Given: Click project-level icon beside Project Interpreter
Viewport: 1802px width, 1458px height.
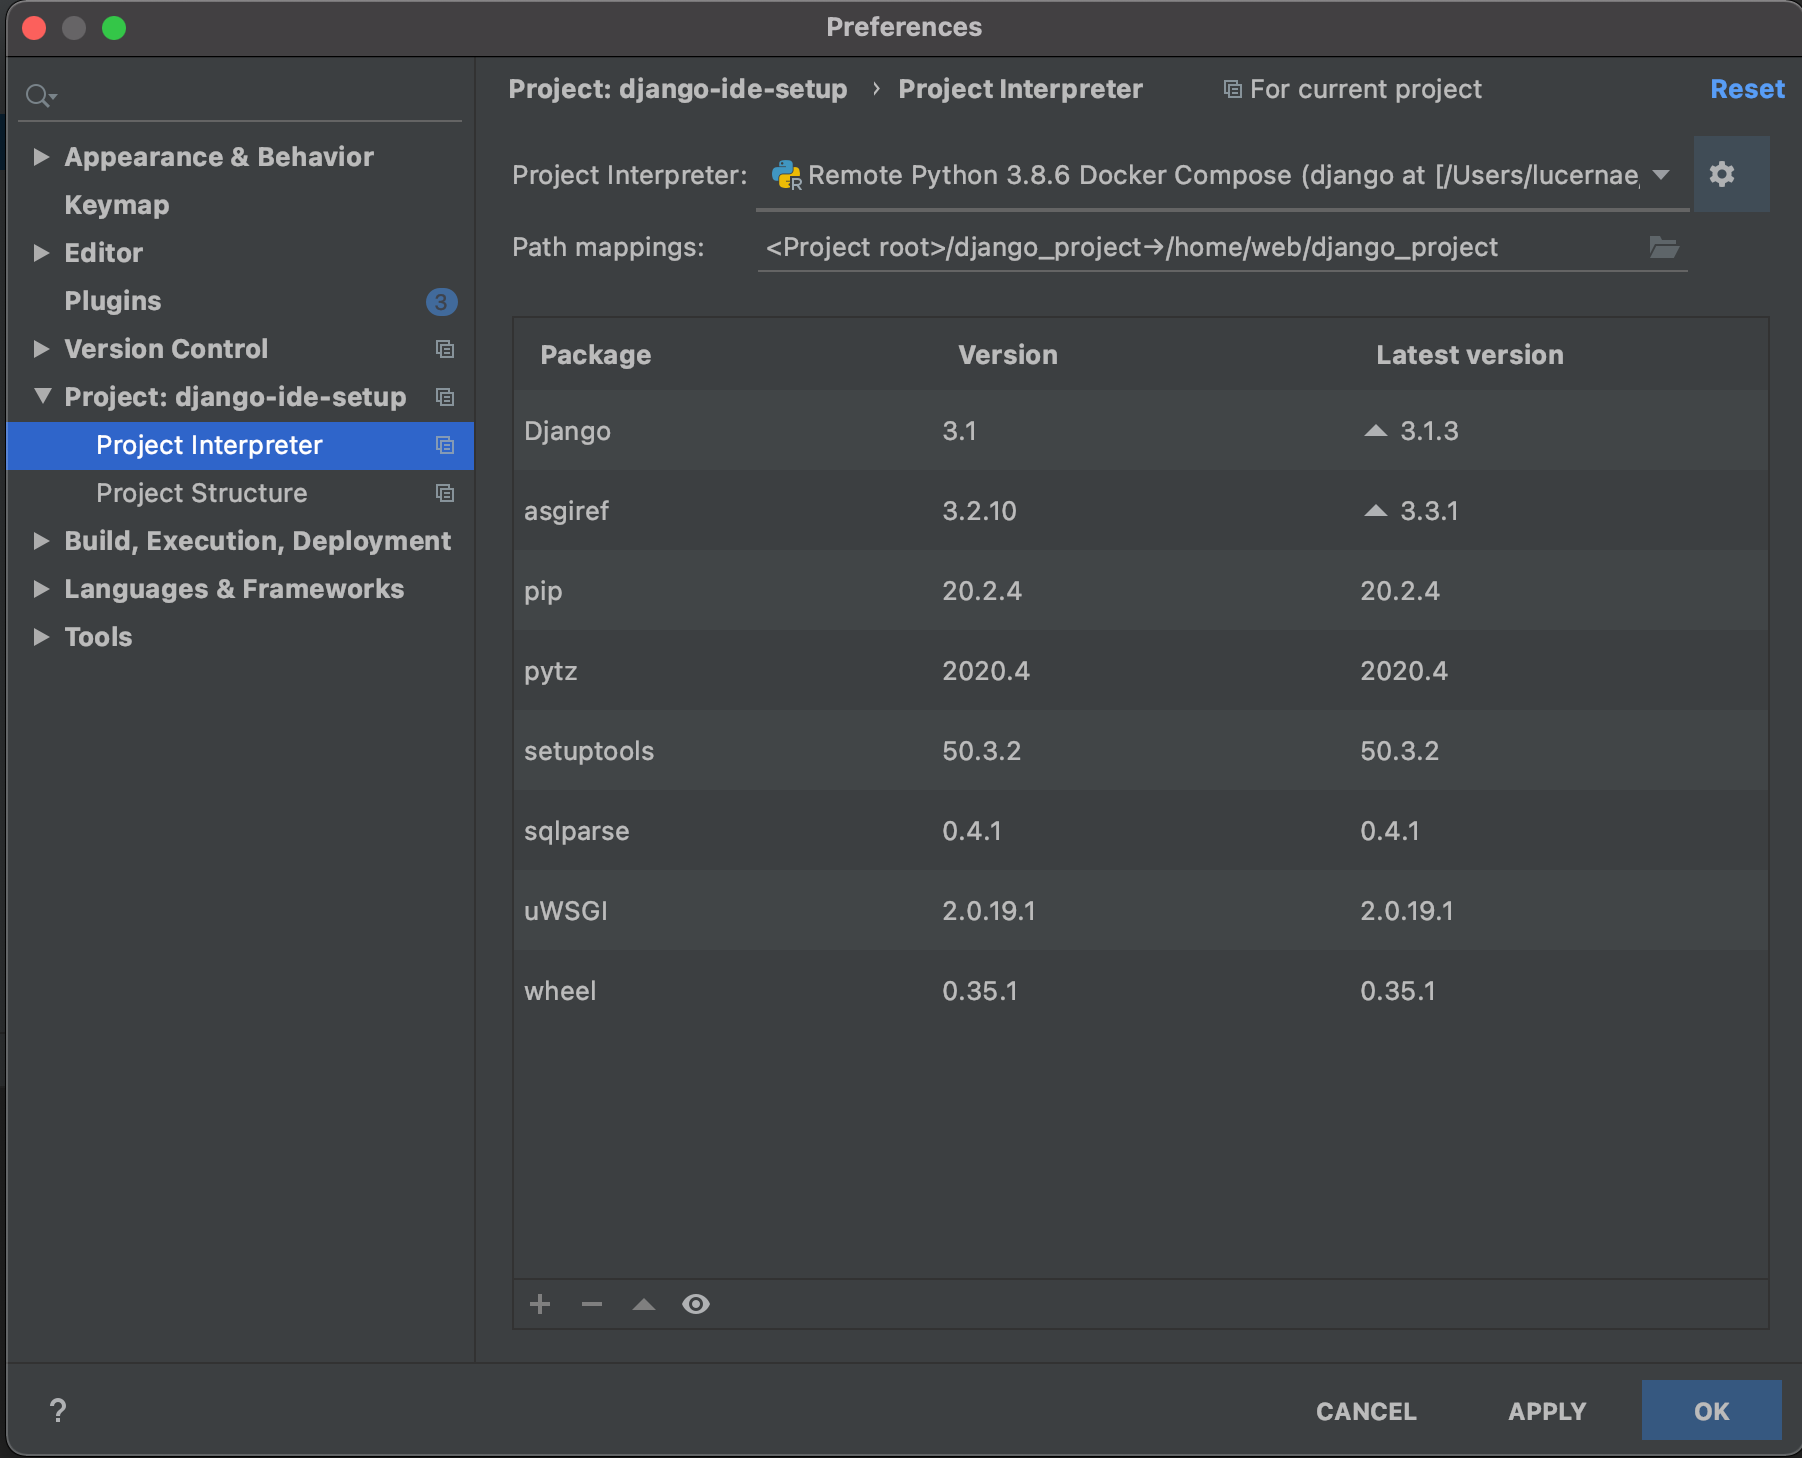Looking at the screenshot, I should pos(445,445).
